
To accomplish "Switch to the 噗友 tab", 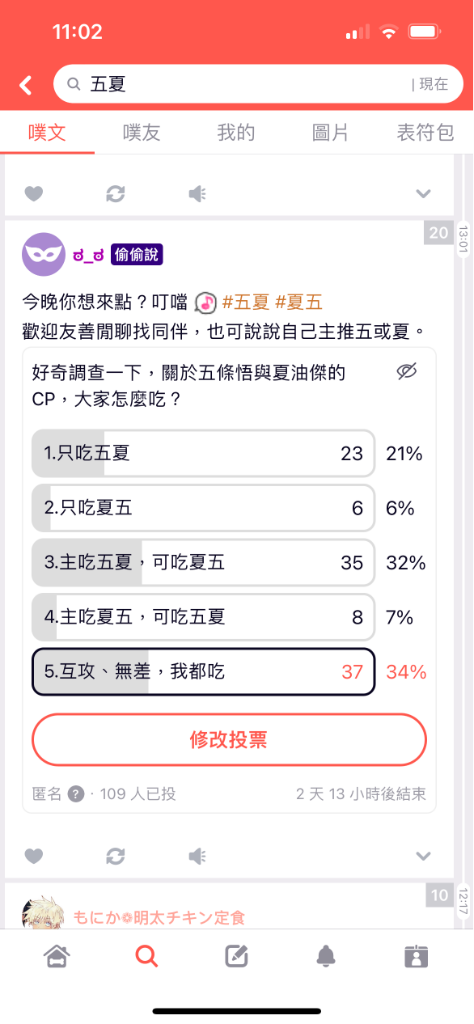I will pos(142,133).
